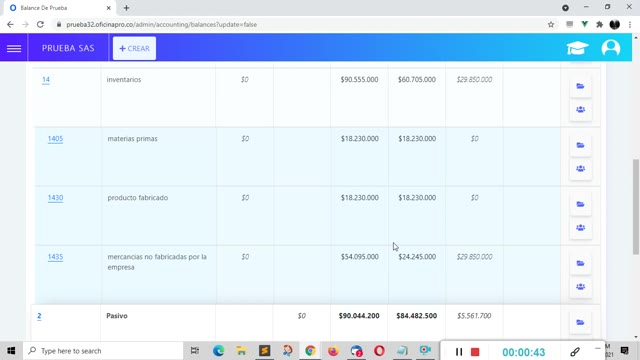This screenshot has width=640, height=360.
Task: Open third-parties people icon for account 1405
Action: (x=580, y=169)
